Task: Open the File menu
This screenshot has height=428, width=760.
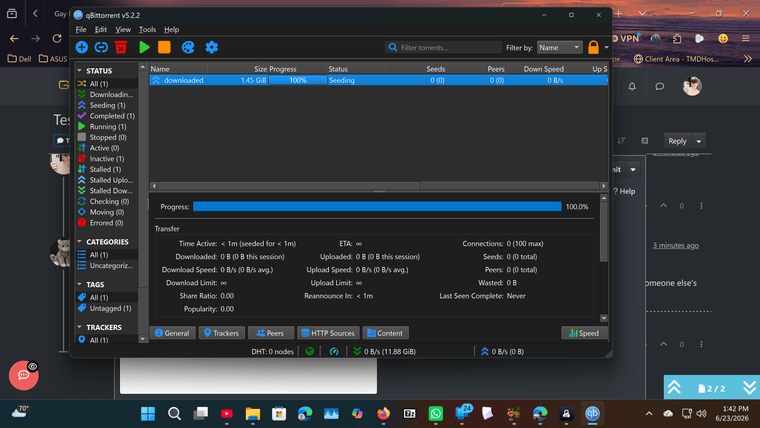Action: pyautogui.click(x=81, y=30)
